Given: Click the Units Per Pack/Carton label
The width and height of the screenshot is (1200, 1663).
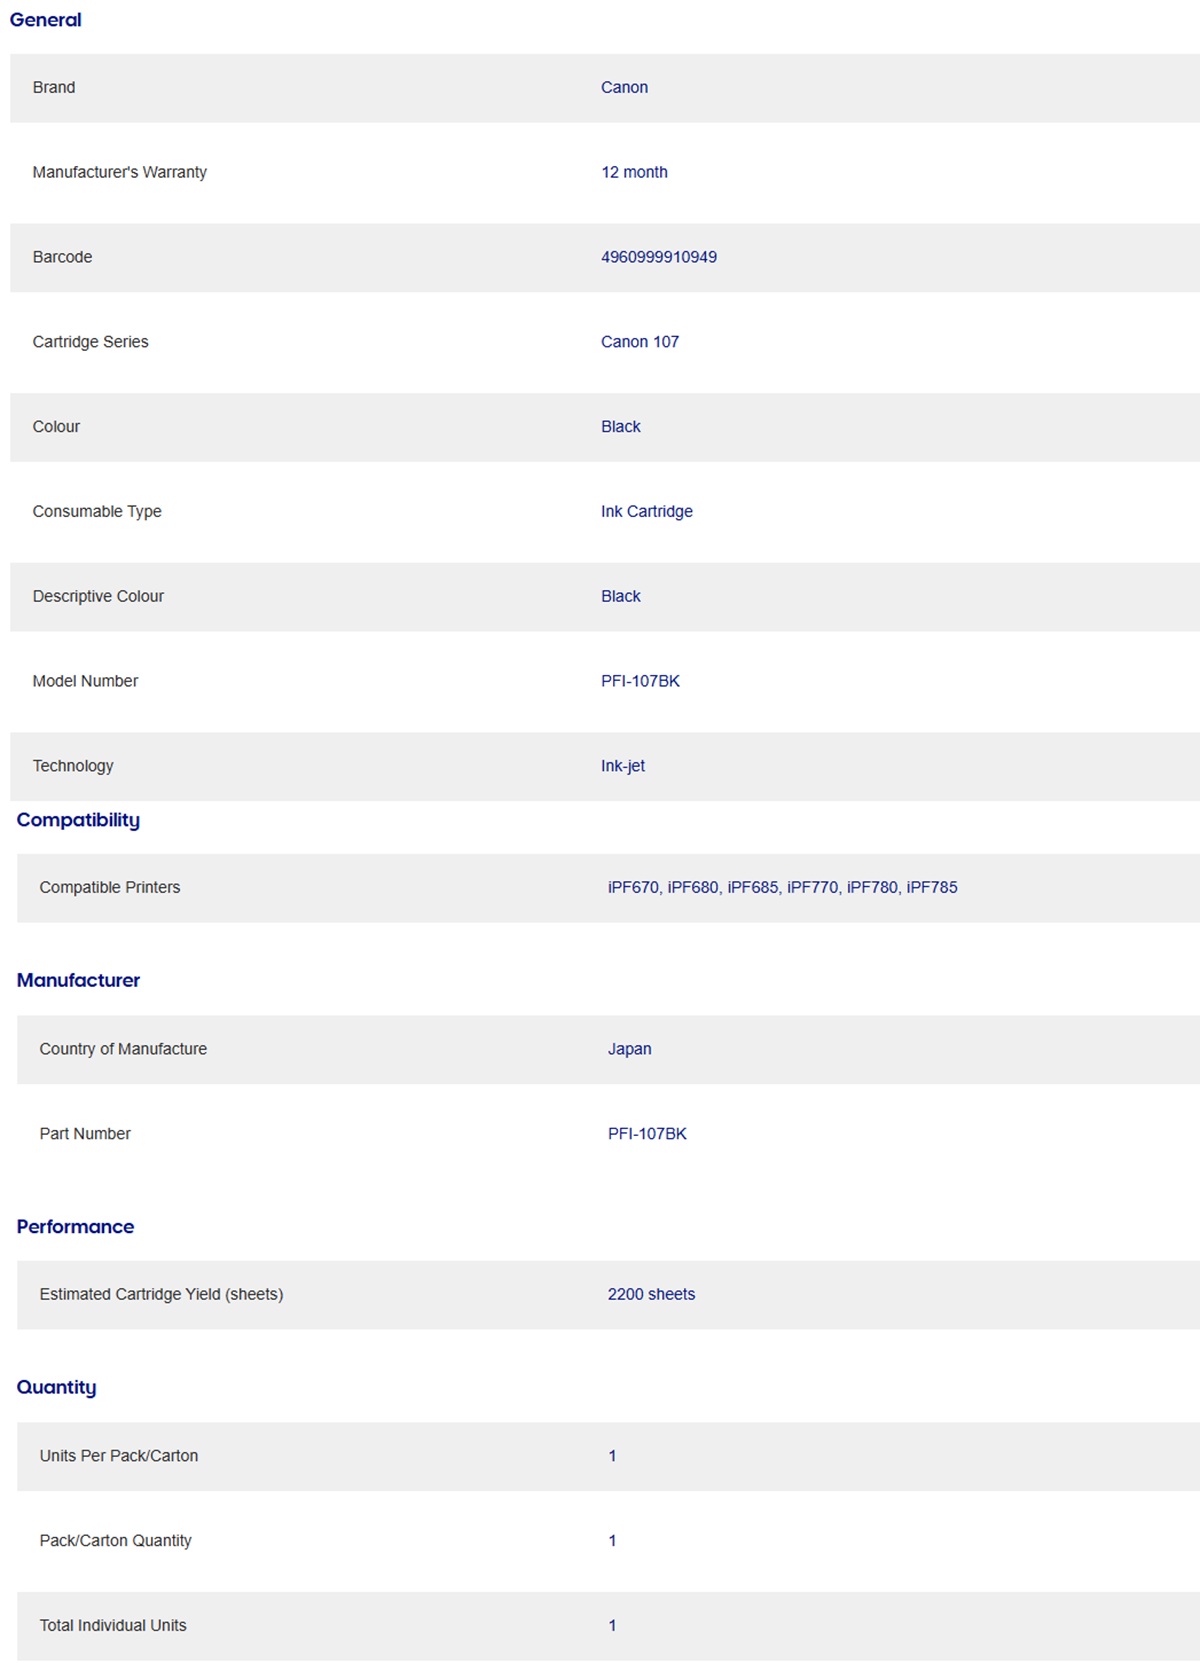Looking at the screenshot, I should coord(119,1457).
